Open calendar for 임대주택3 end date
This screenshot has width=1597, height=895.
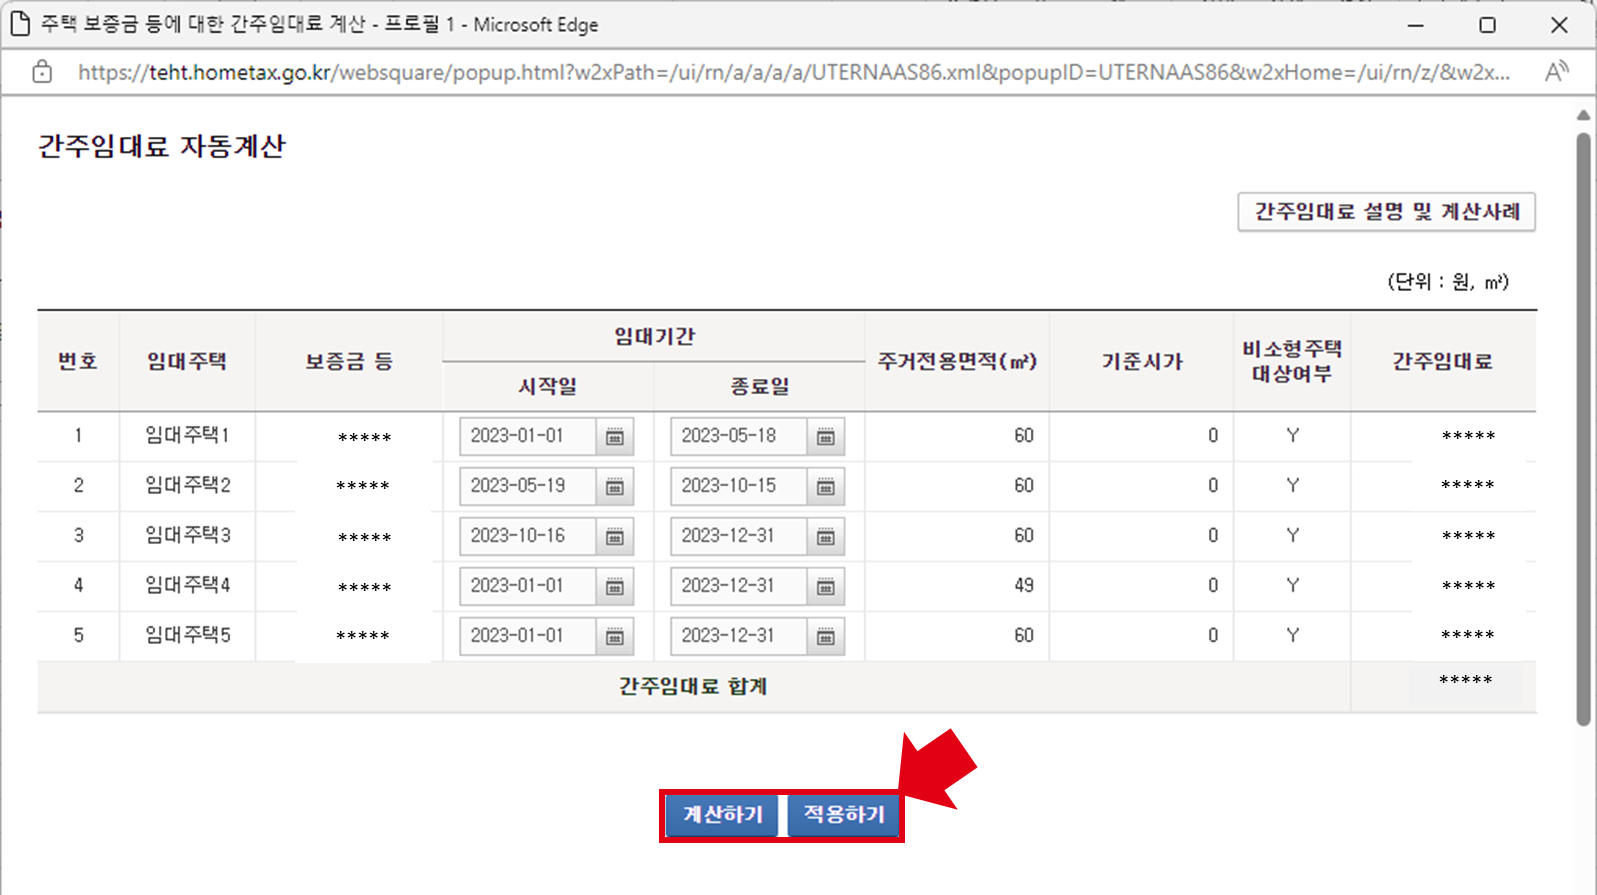(x=826, y=537)
